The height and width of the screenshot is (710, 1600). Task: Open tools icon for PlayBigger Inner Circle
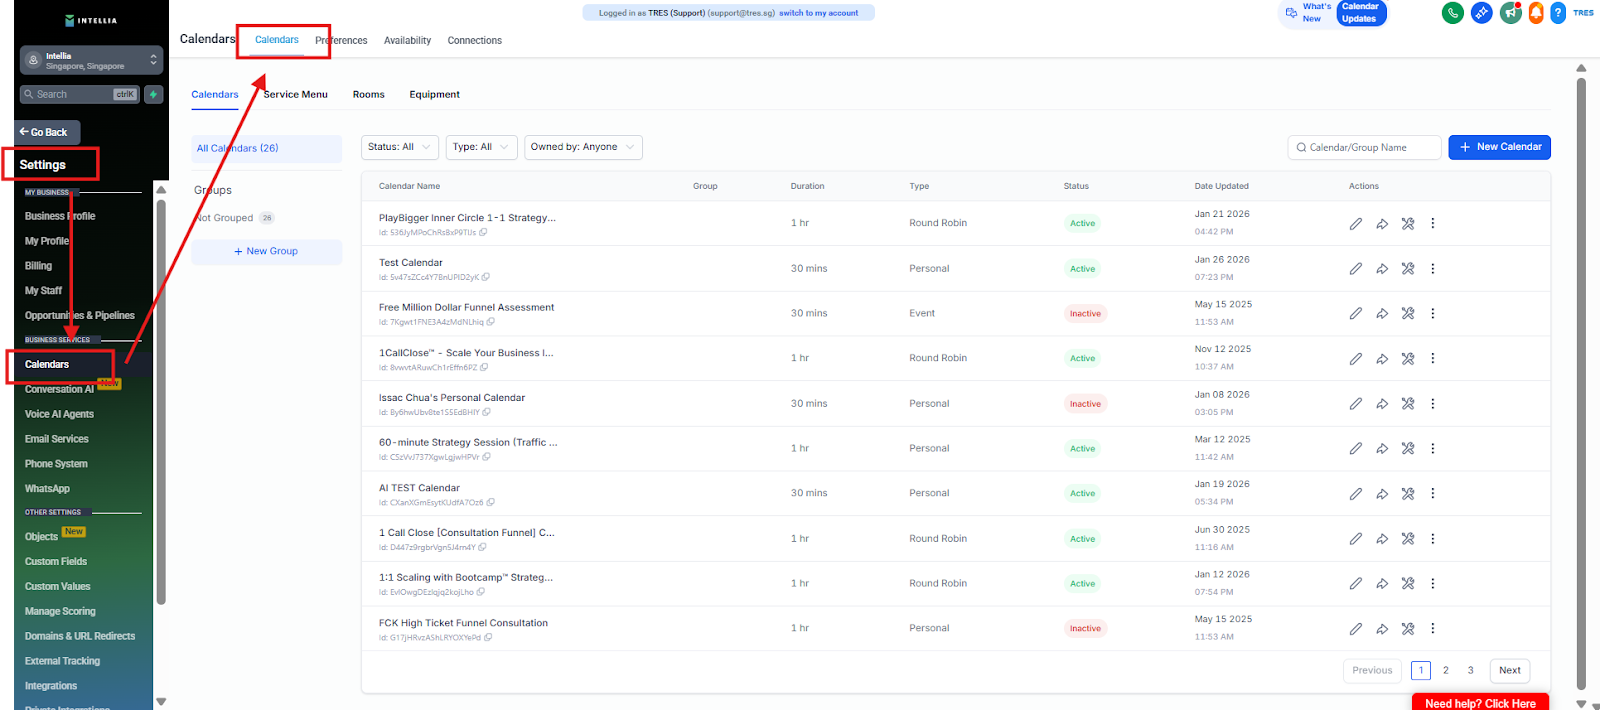pos(1407,223)
